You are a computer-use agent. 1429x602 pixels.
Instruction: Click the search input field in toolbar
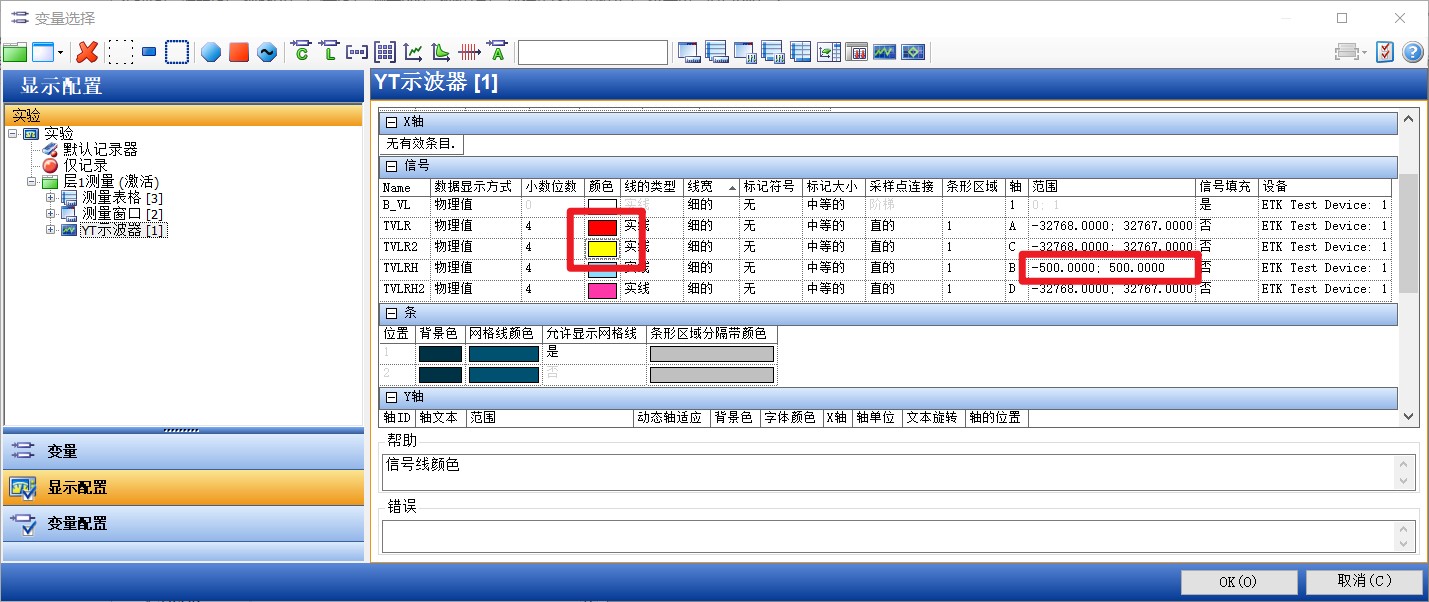593,51
